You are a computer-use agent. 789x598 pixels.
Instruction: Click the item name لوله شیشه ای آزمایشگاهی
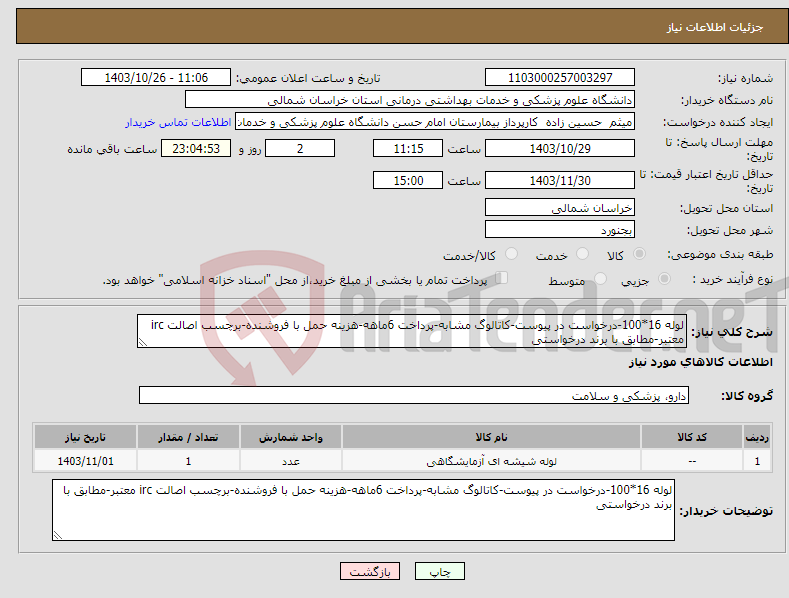click(x=491, y=461)
